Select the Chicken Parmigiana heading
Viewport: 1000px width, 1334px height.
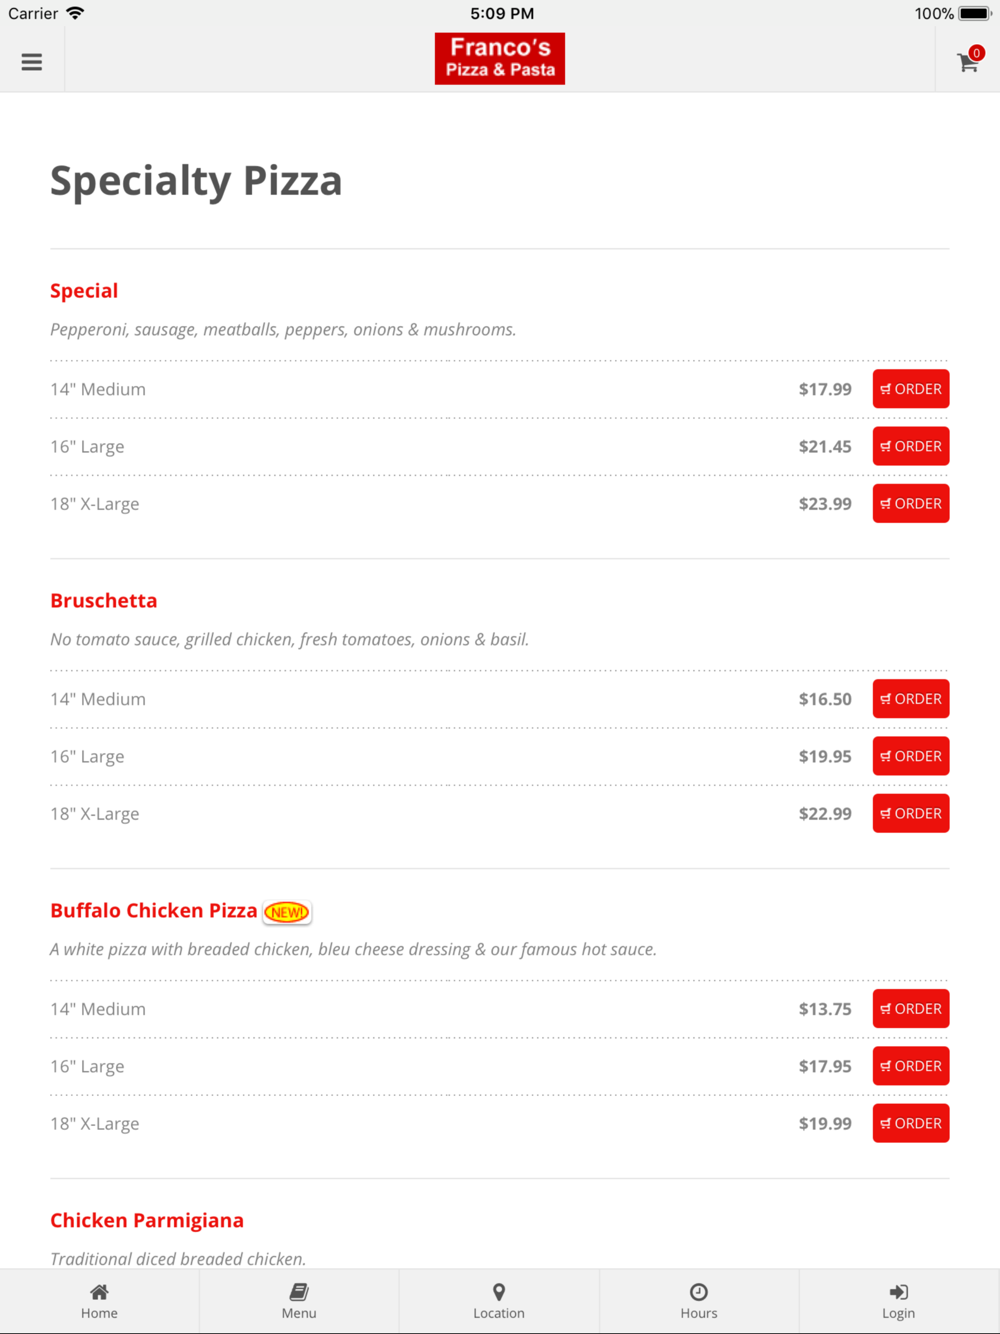147,1220
